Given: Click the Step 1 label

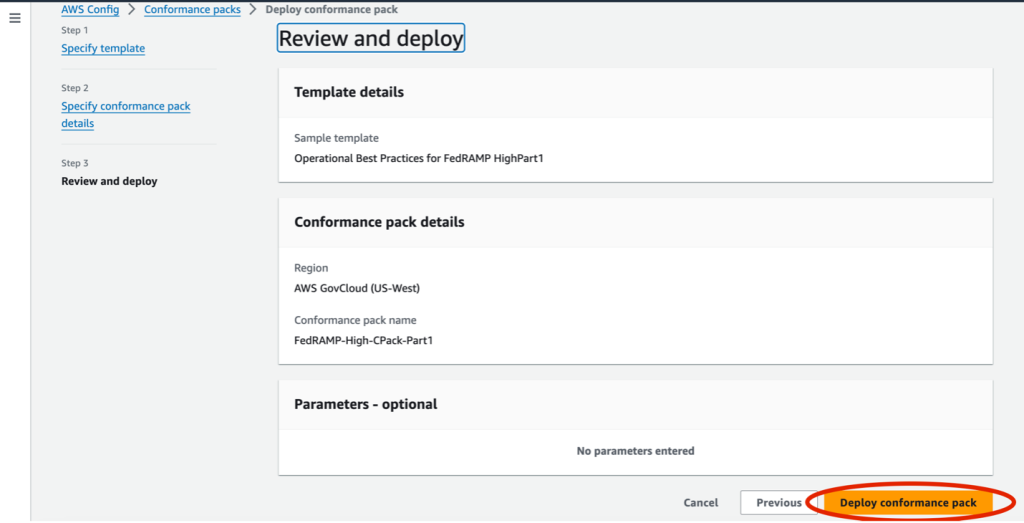Looking at the screenshot, I should (x=74, y=30).
